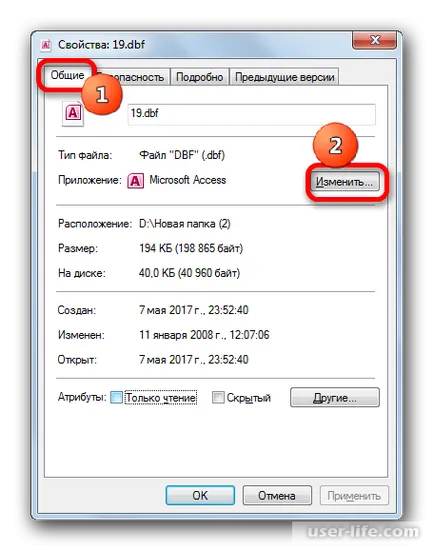Enable the Только чтение checkbox
The height and width of the screenshot is (551, 434).
click(116, 397)
